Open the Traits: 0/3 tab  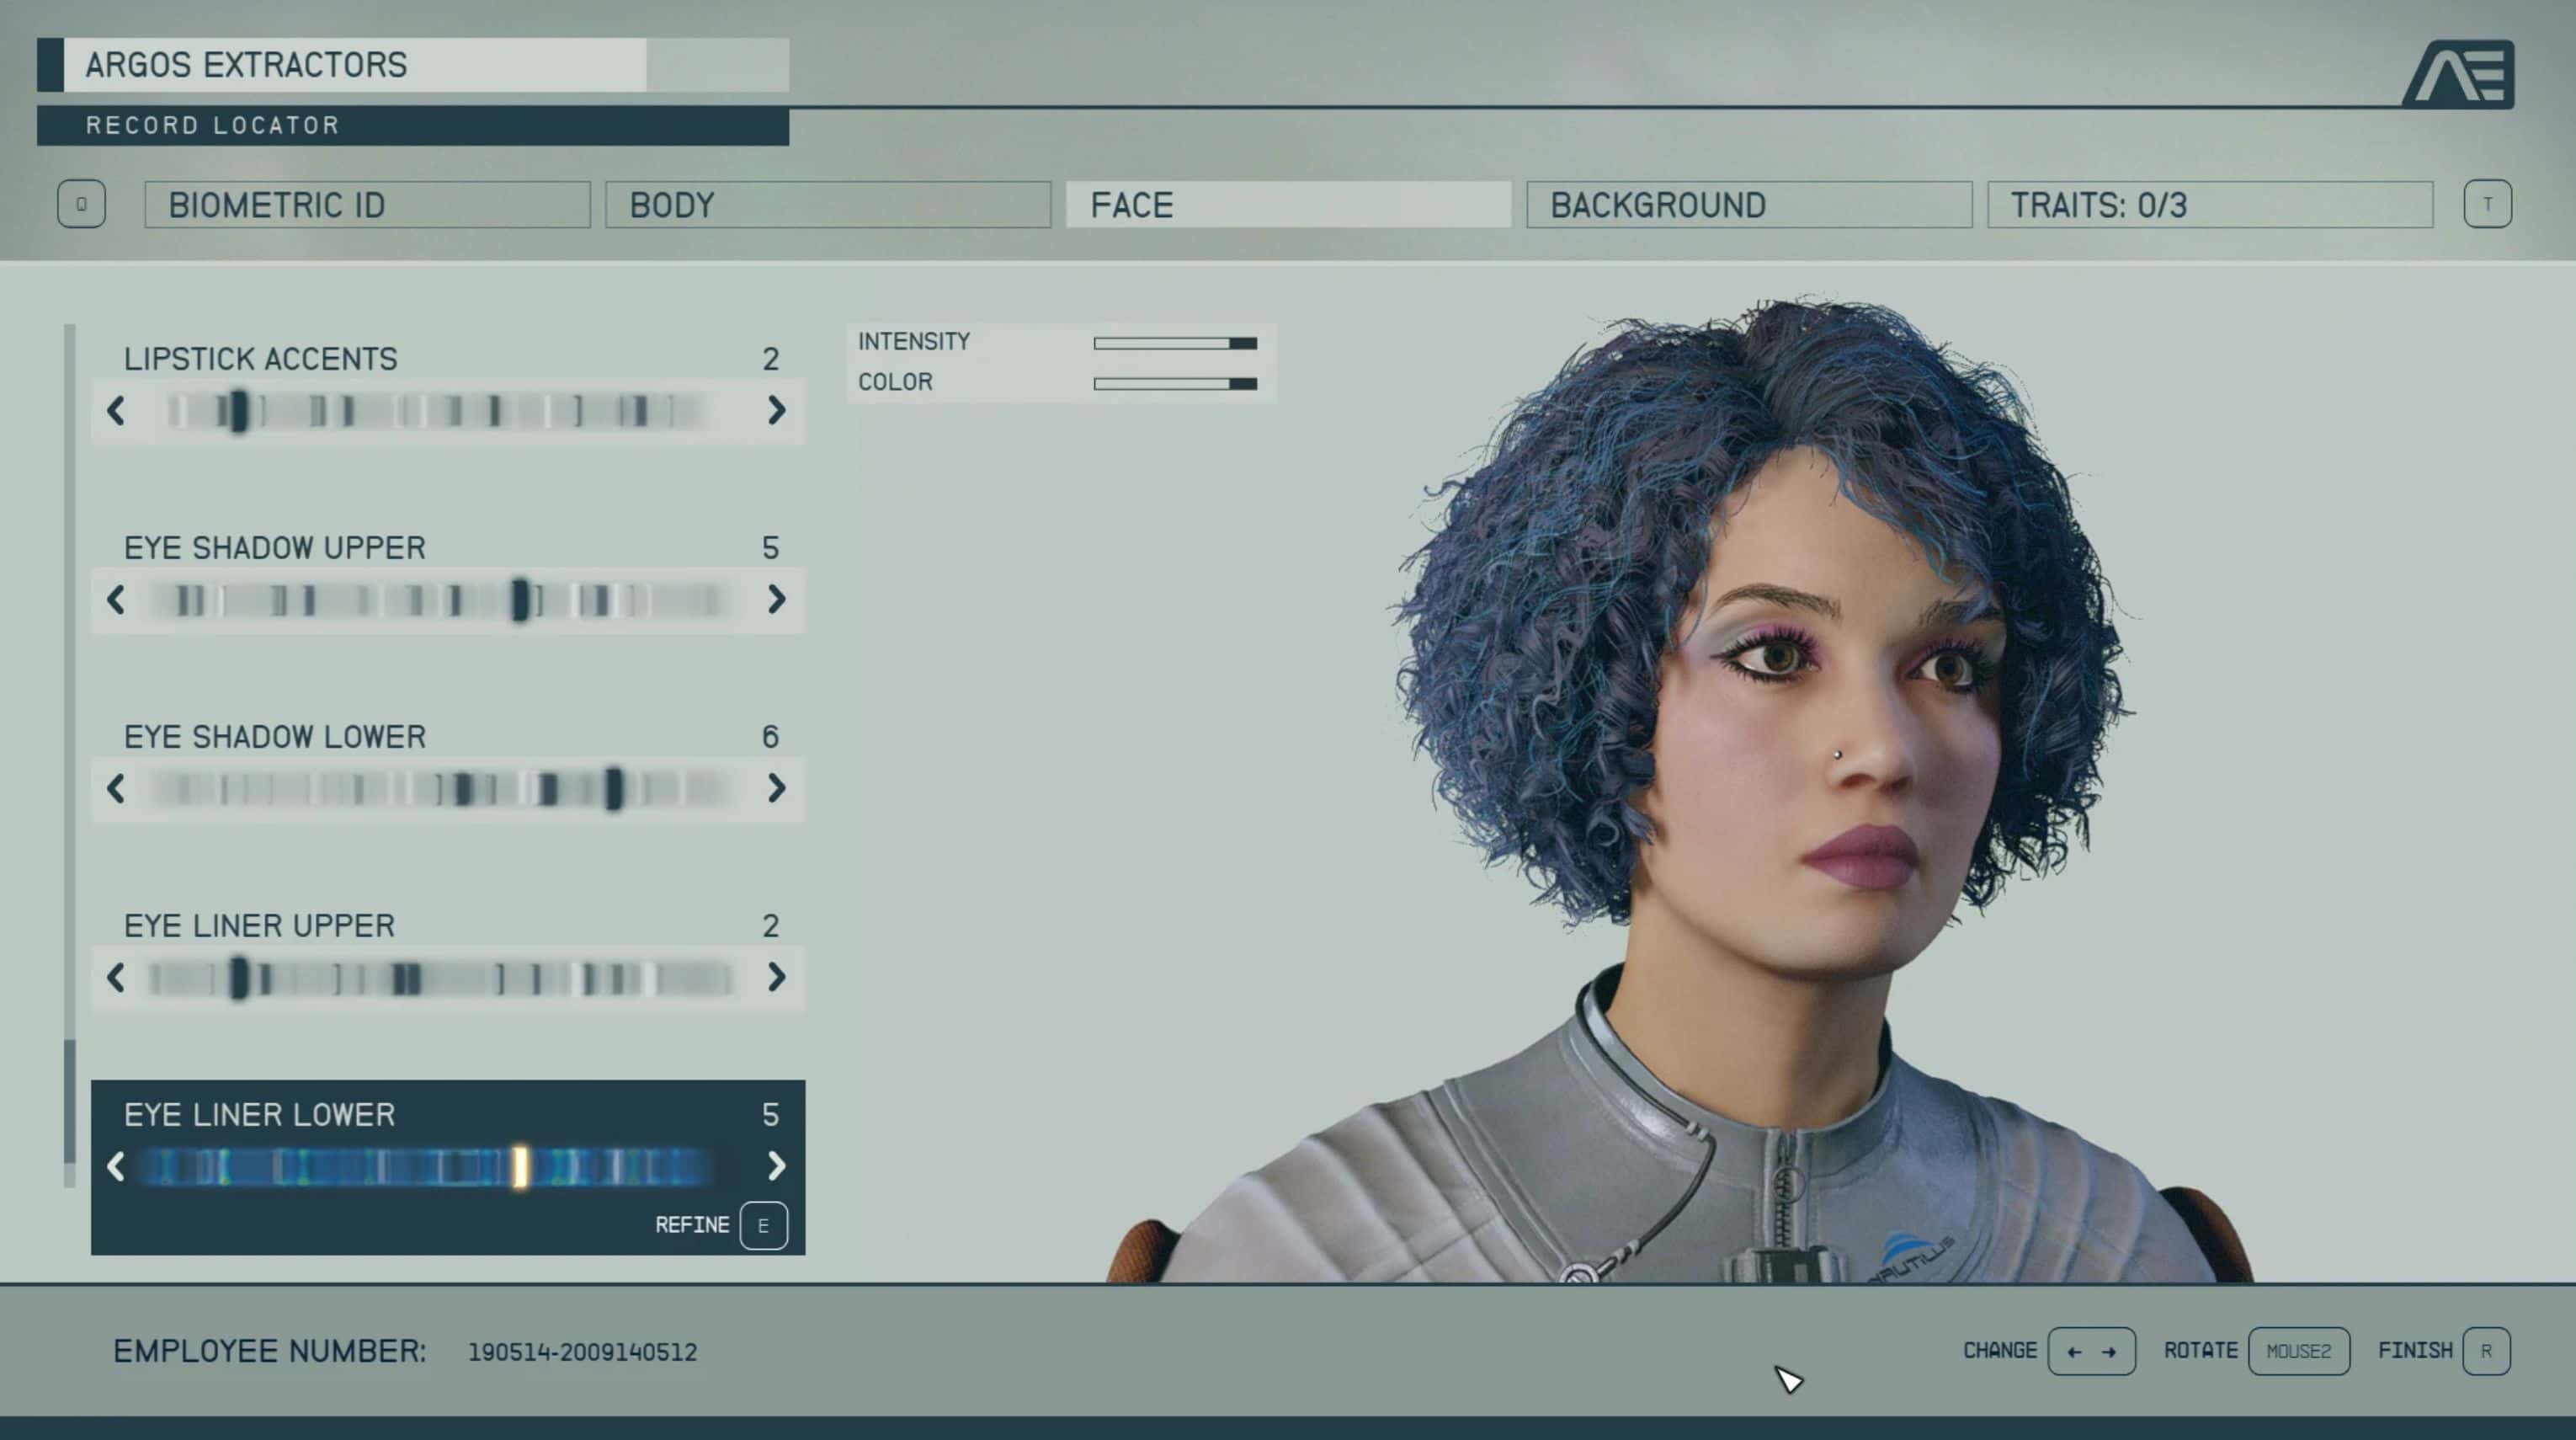coord(2209,205)
